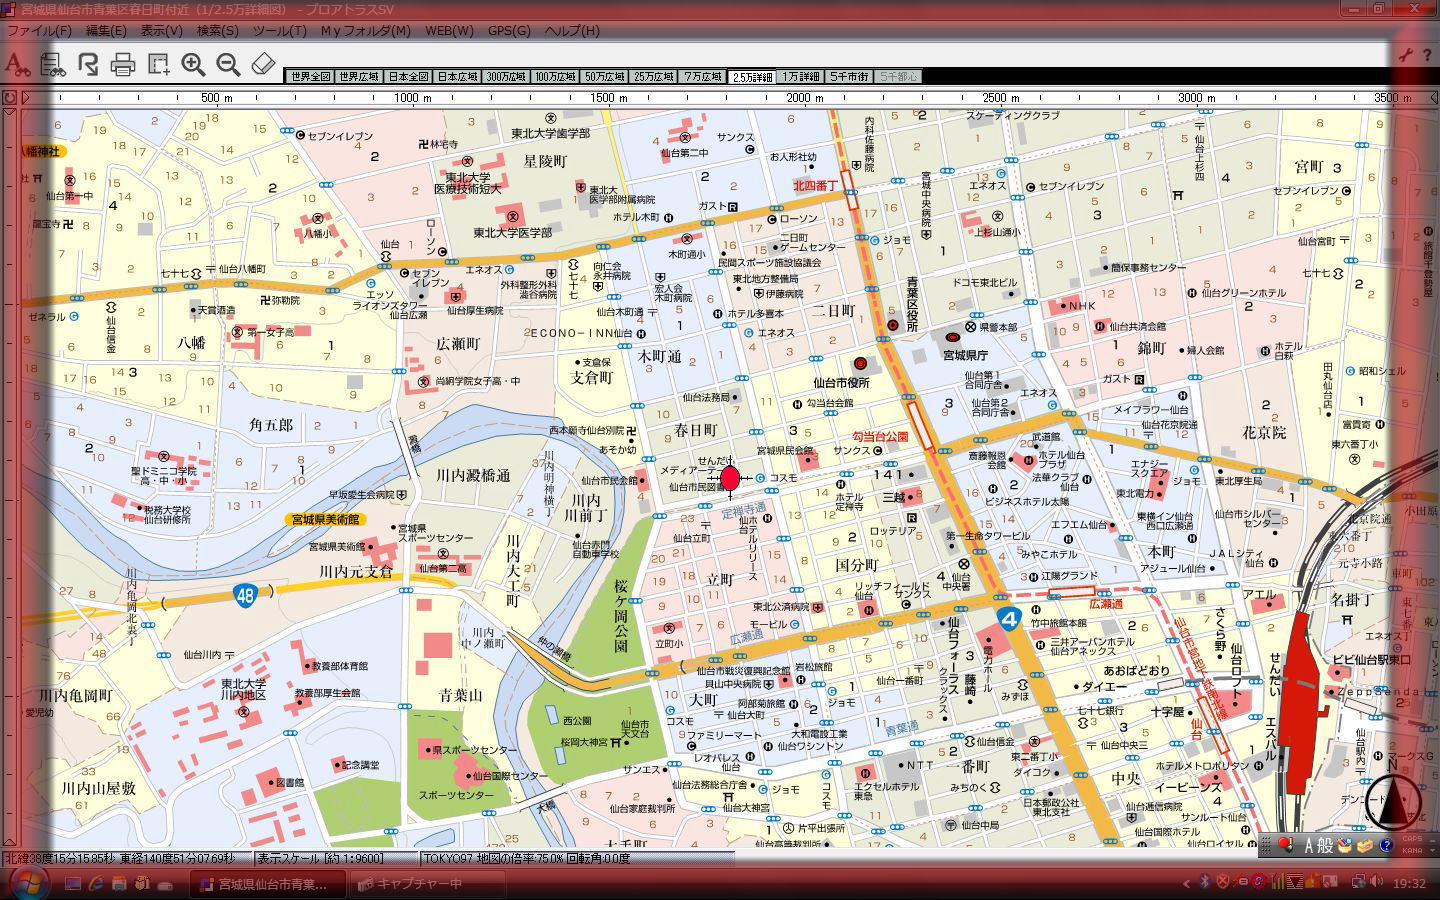
Task: Click the north compass icon on map
Action: click(1393, 802)
